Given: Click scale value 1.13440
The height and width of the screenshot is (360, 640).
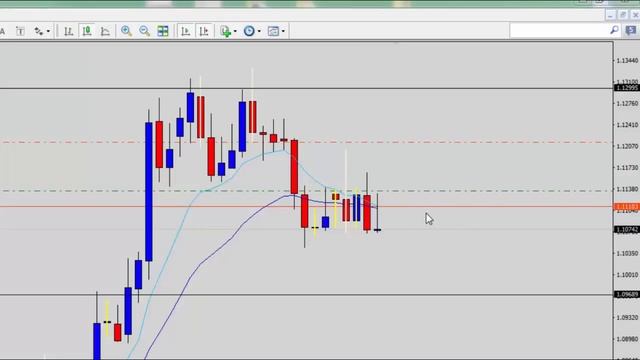Looking at the screenshot, I should click(x=627, y=60).
